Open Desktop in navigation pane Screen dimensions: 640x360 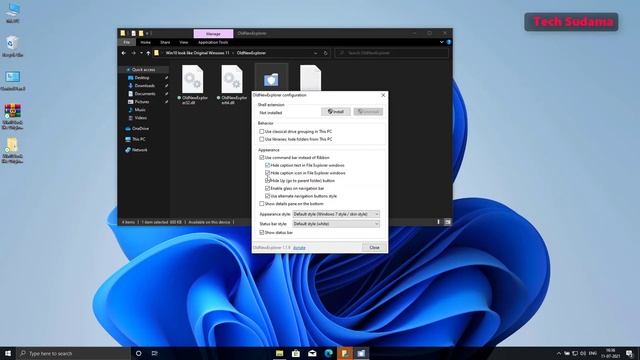(142, 78)
